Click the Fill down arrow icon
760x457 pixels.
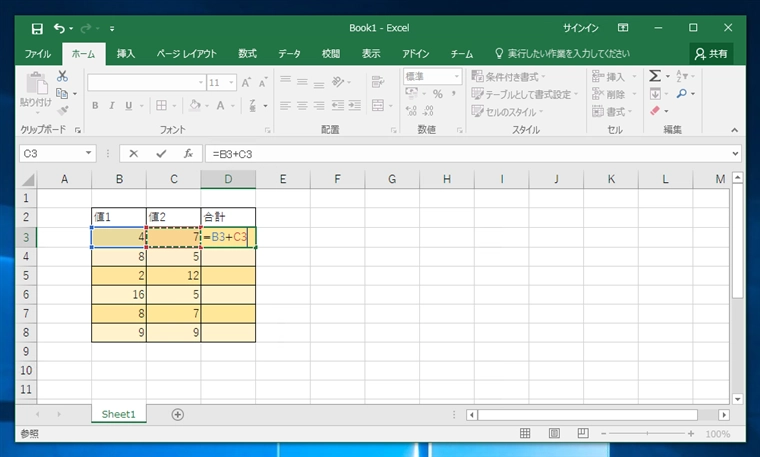655,94
